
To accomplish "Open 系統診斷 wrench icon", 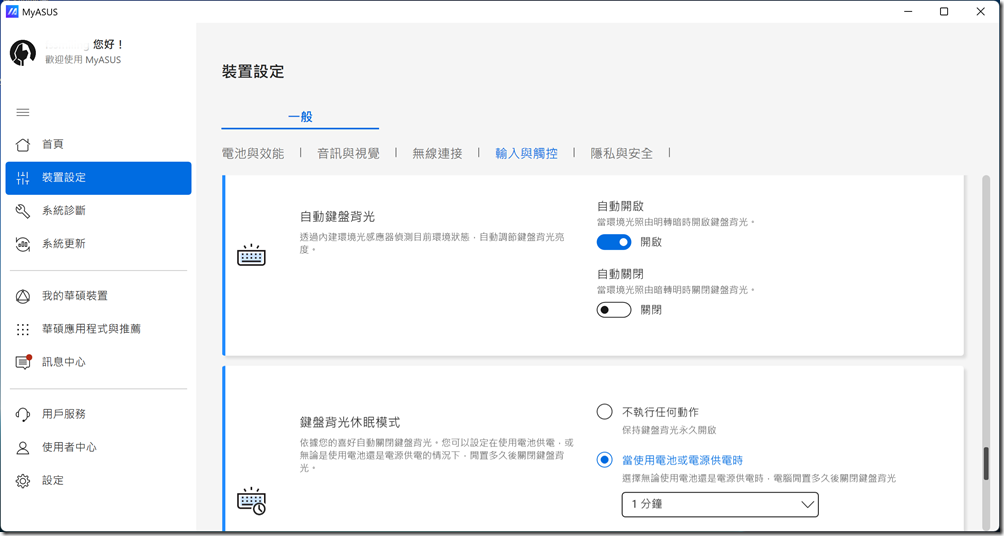I will pos(23,210).
